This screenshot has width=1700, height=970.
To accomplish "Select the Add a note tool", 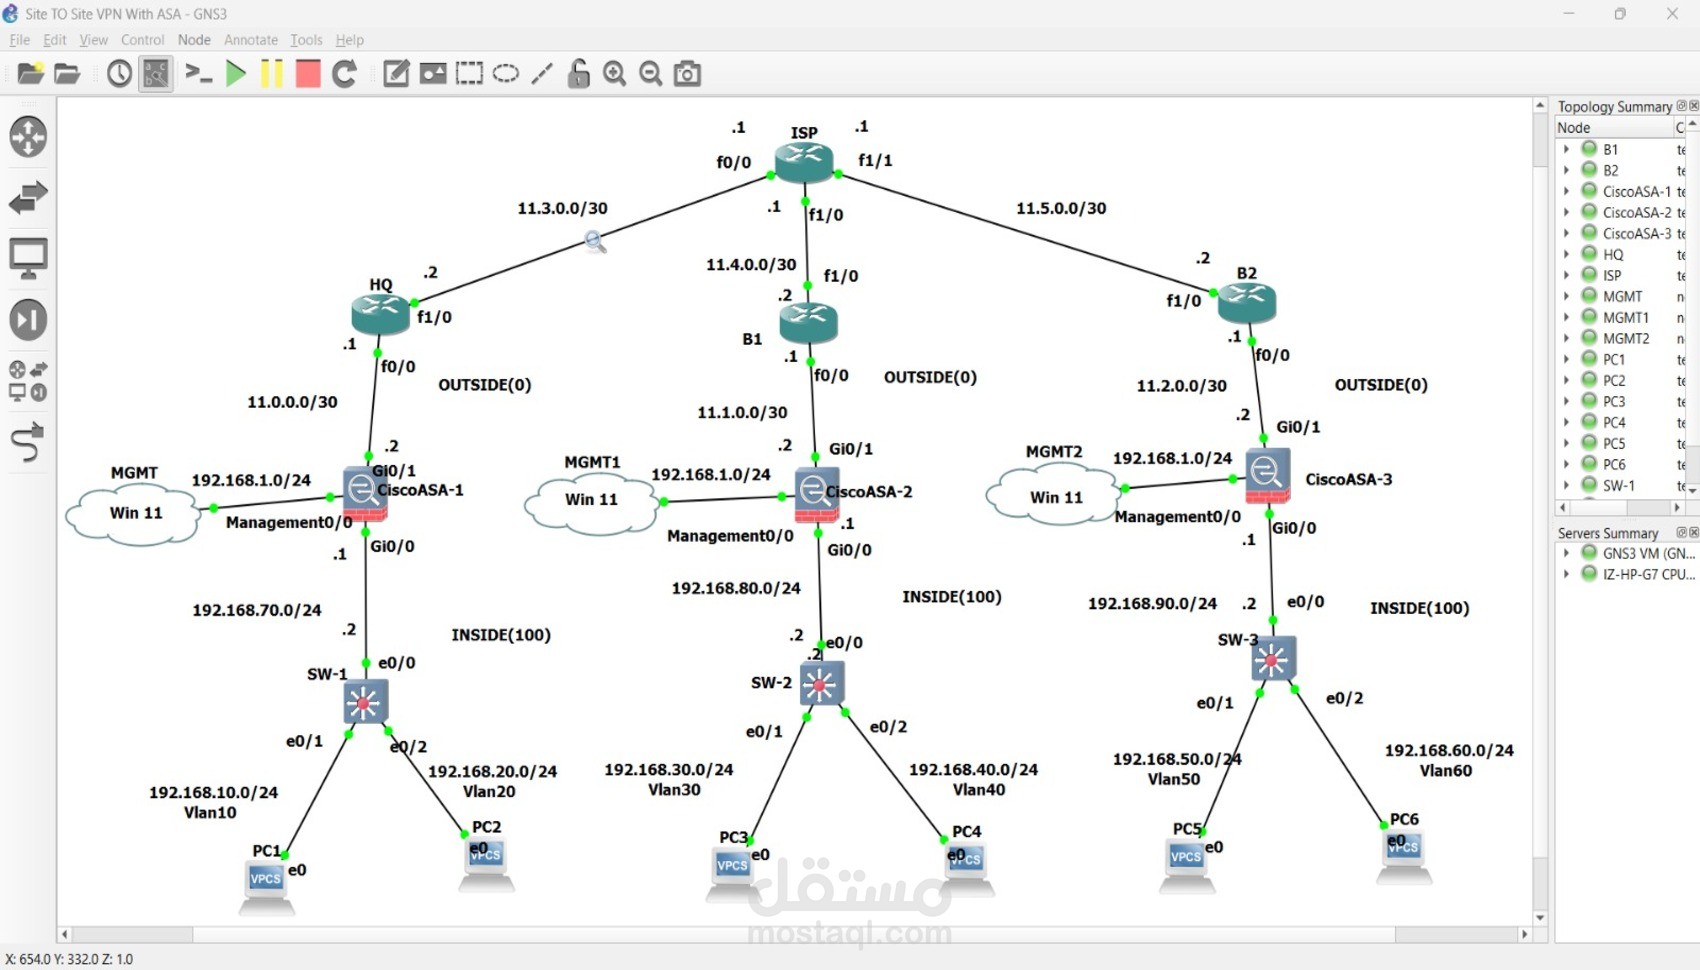I will click(x=396, y=74).
